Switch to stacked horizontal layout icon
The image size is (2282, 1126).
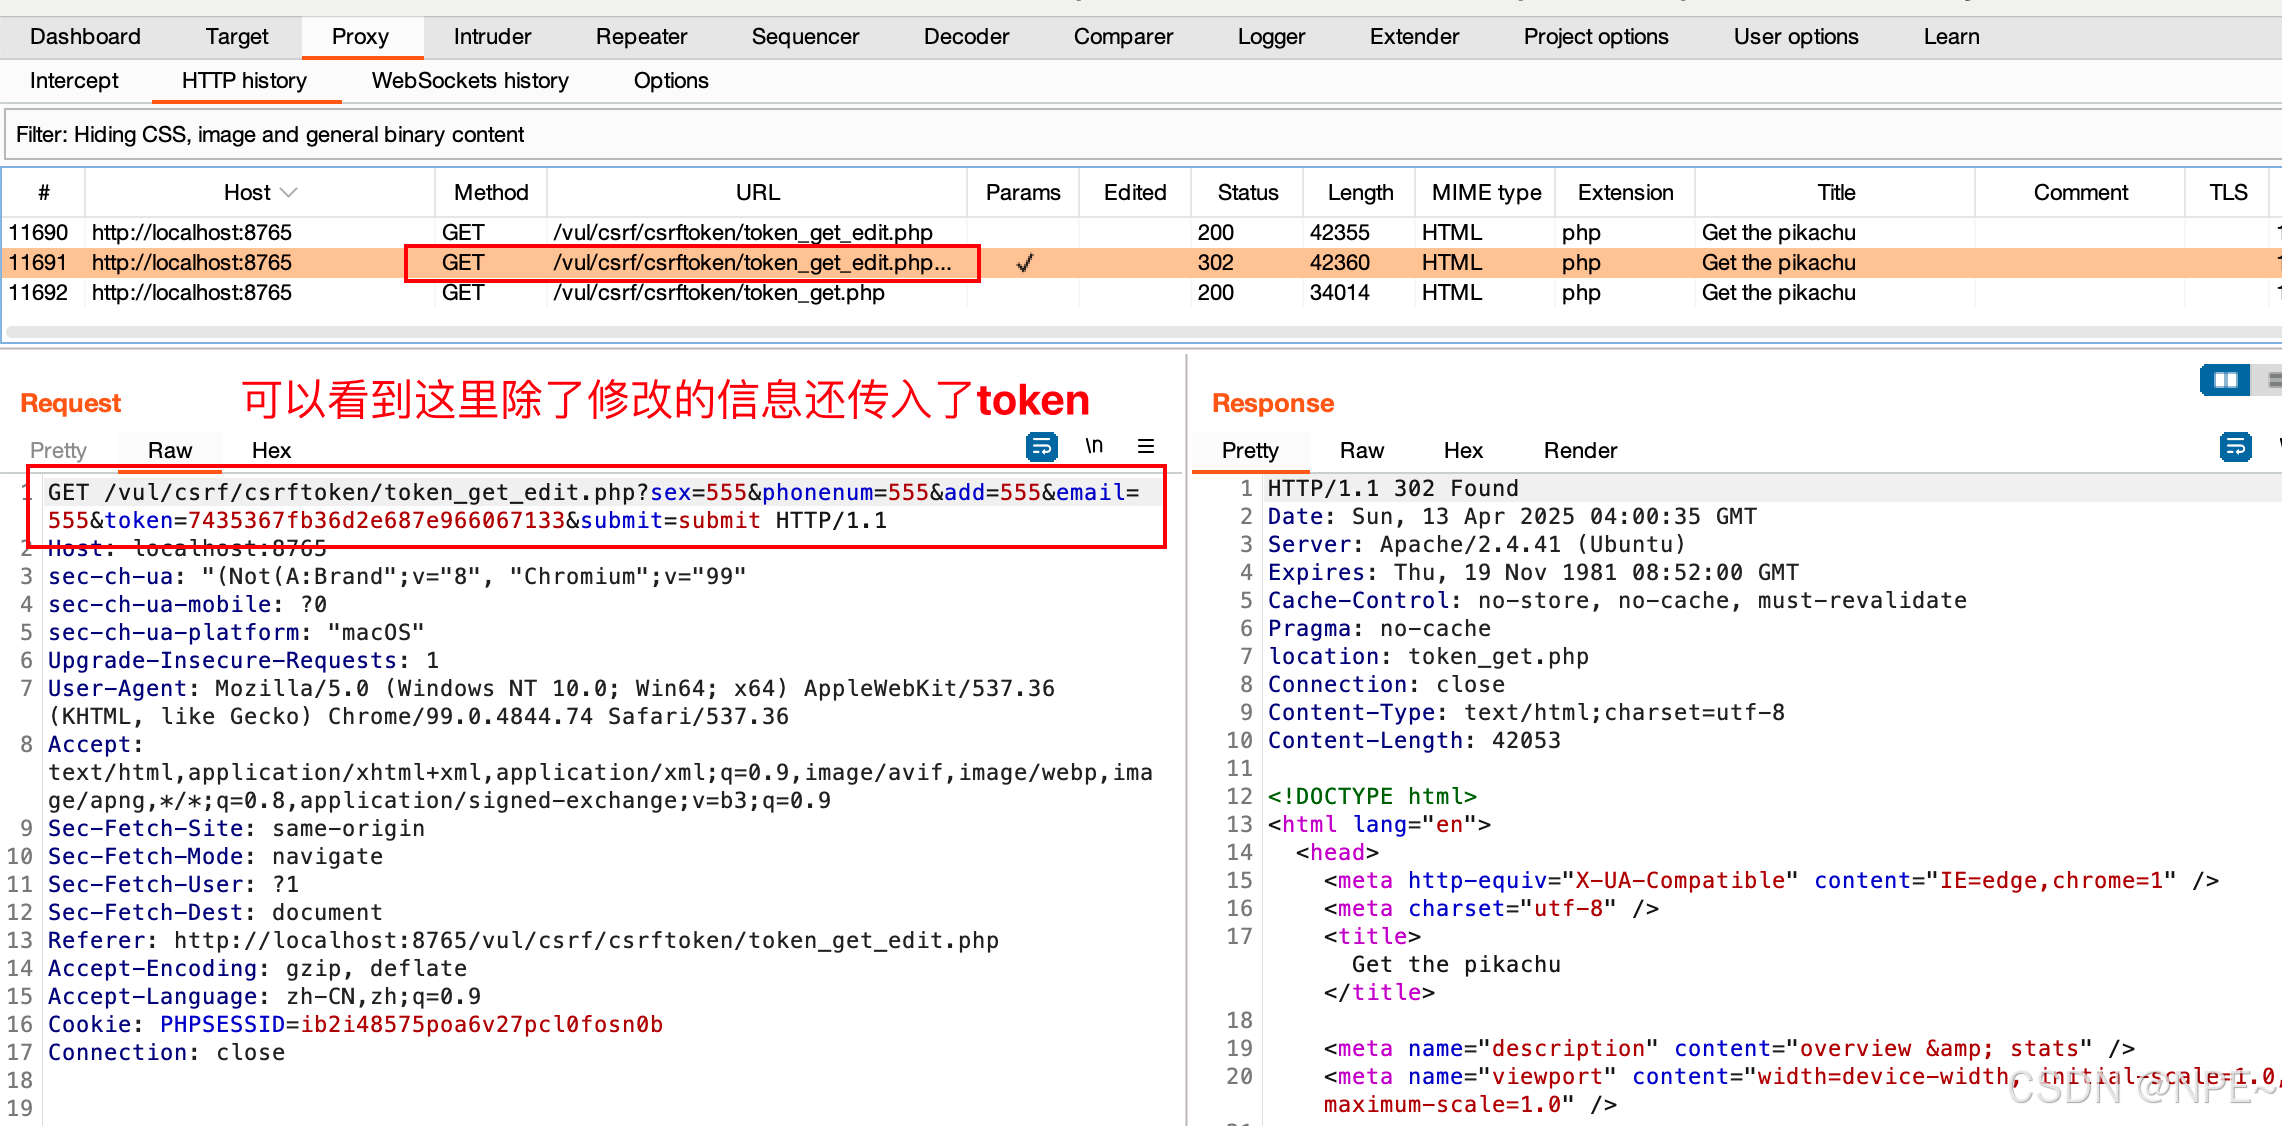[2272, 380]
